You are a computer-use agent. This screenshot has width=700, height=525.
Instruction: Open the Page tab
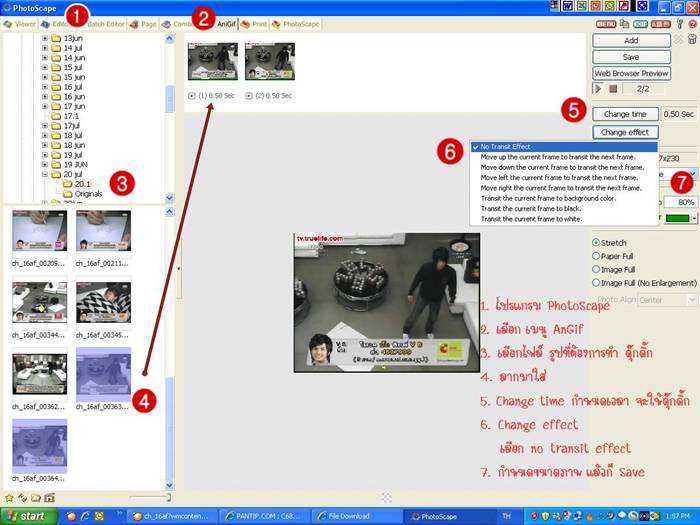coord(143,24)
